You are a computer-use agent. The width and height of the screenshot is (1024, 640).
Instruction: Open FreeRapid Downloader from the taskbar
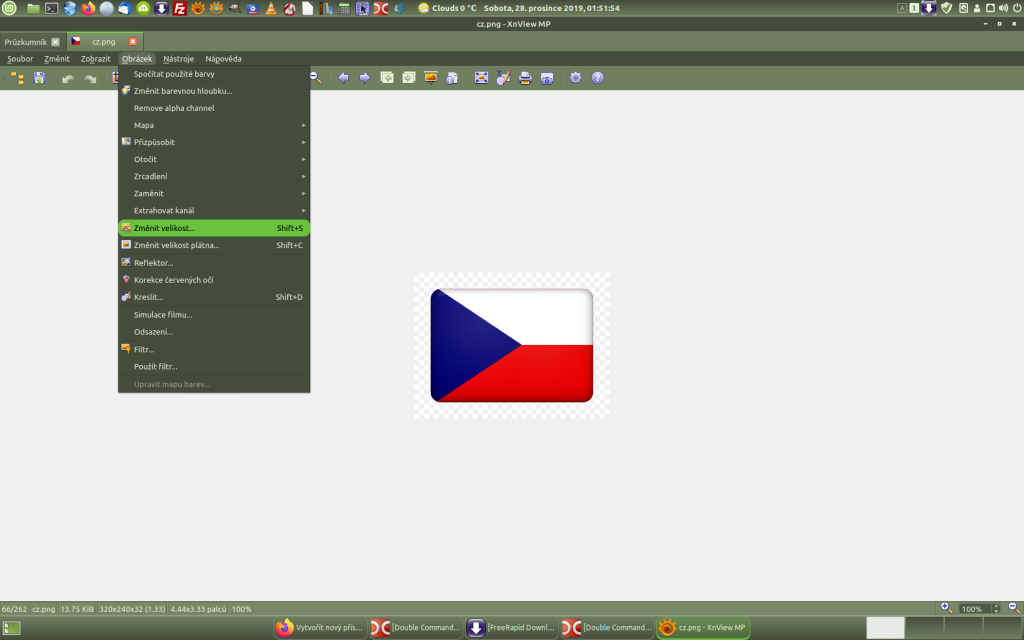coord(512,628)
